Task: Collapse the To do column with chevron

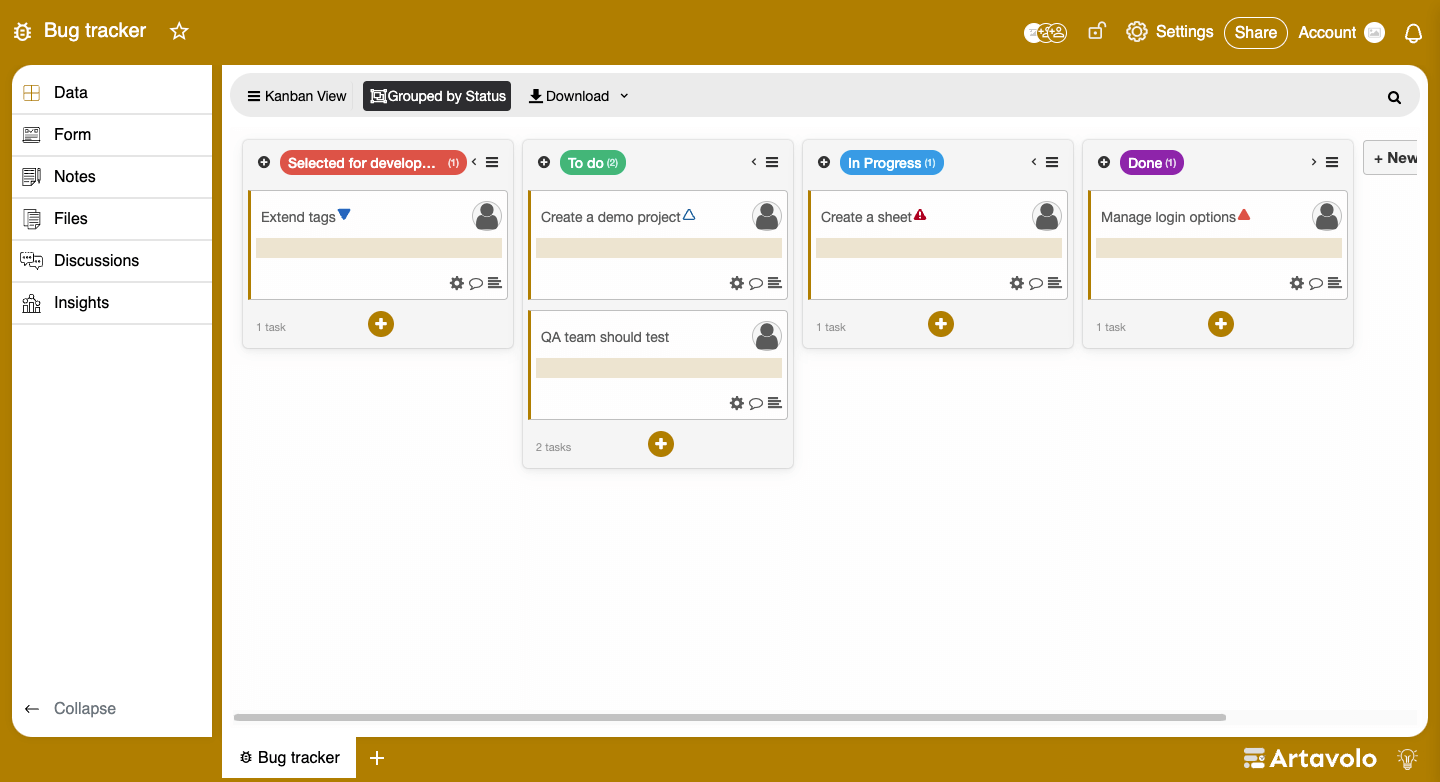Action: (x=754, y=162)
